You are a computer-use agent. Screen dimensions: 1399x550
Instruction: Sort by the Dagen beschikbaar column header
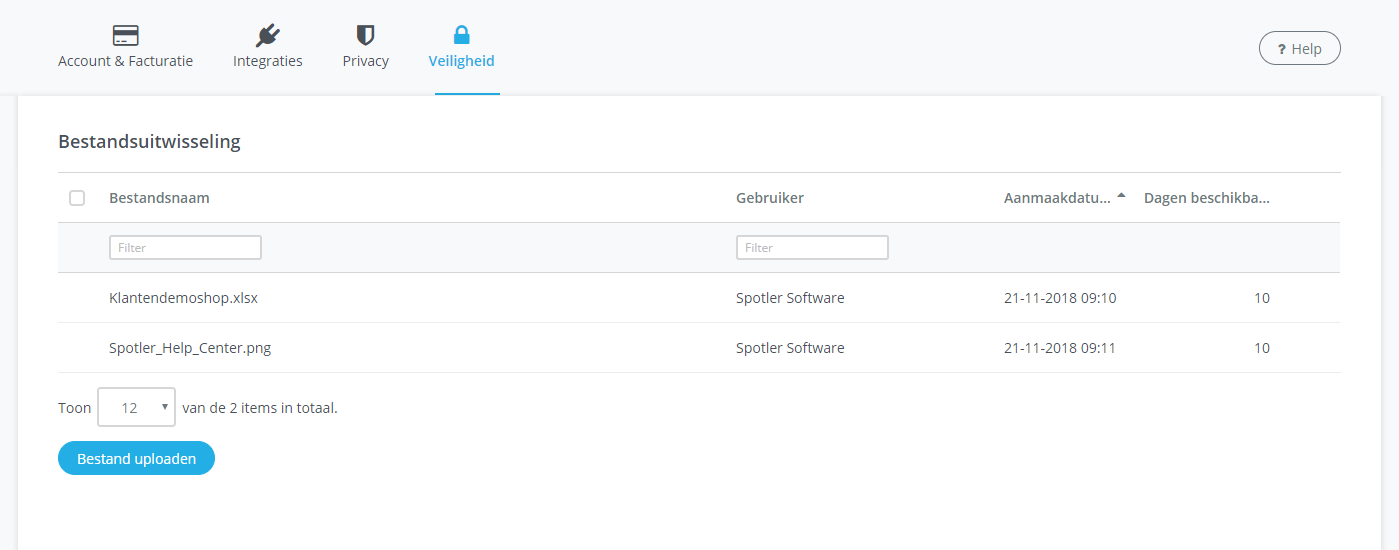(1206, 198)
